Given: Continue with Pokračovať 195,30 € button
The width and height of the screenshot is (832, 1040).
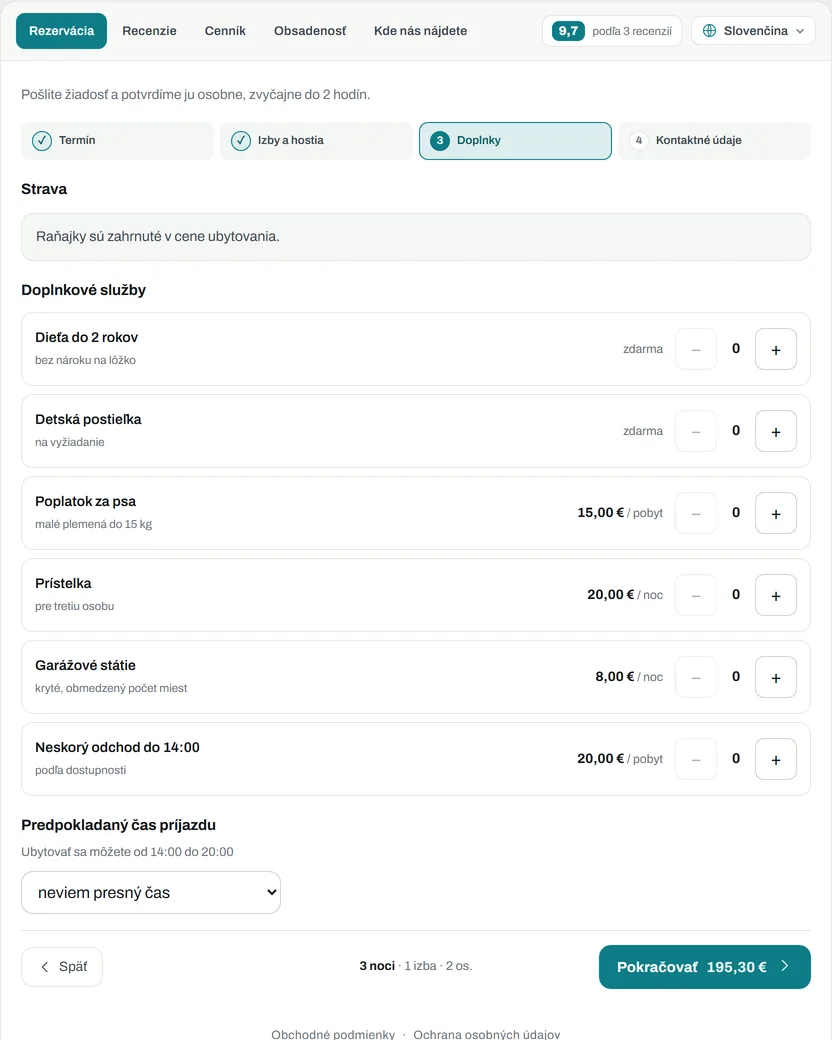Looking at the screenshot, I should click(705, 967).
